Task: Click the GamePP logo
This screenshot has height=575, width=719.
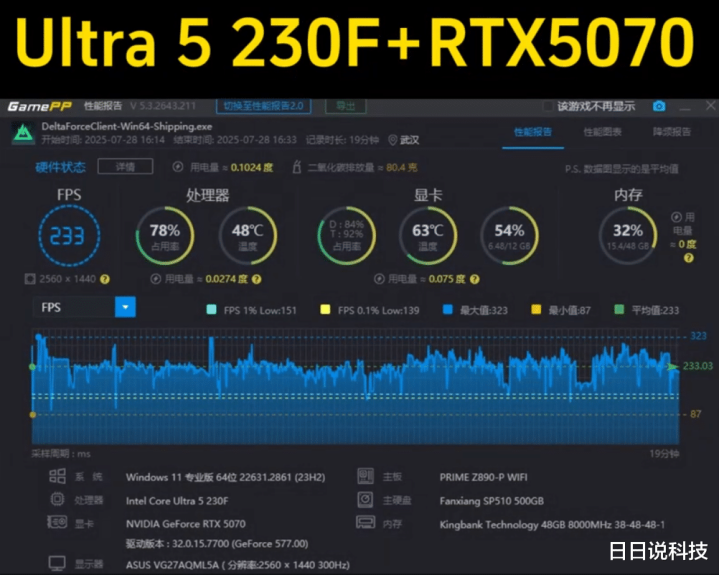Action: click(x=40, y=106)
